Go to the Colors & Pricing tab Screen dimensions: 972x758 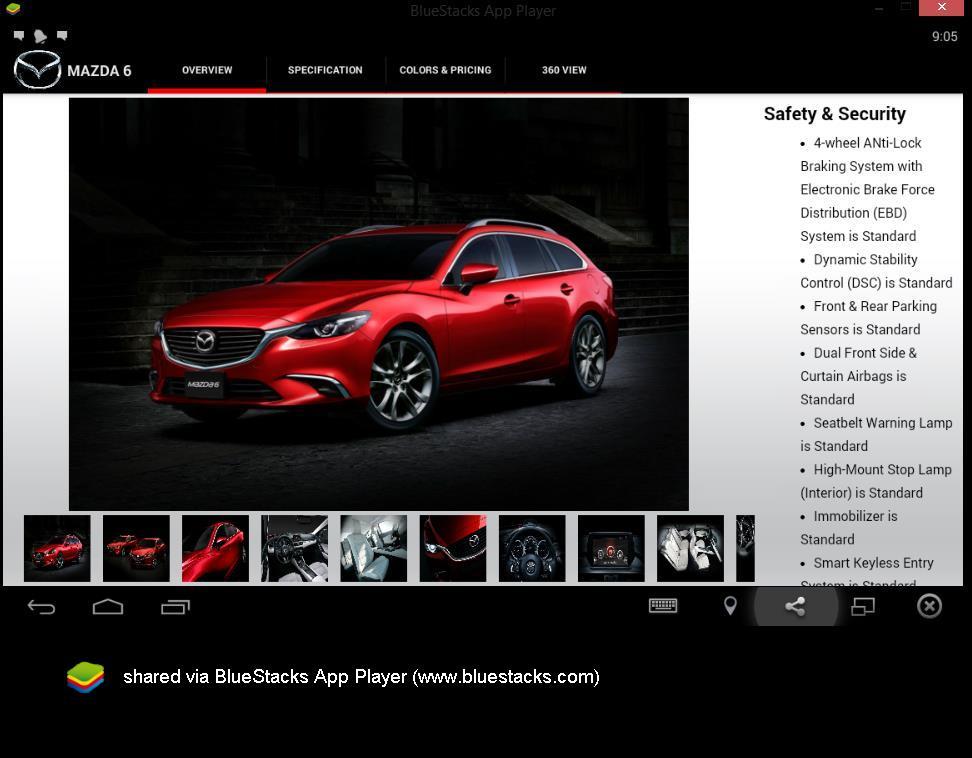pos(445,70)
